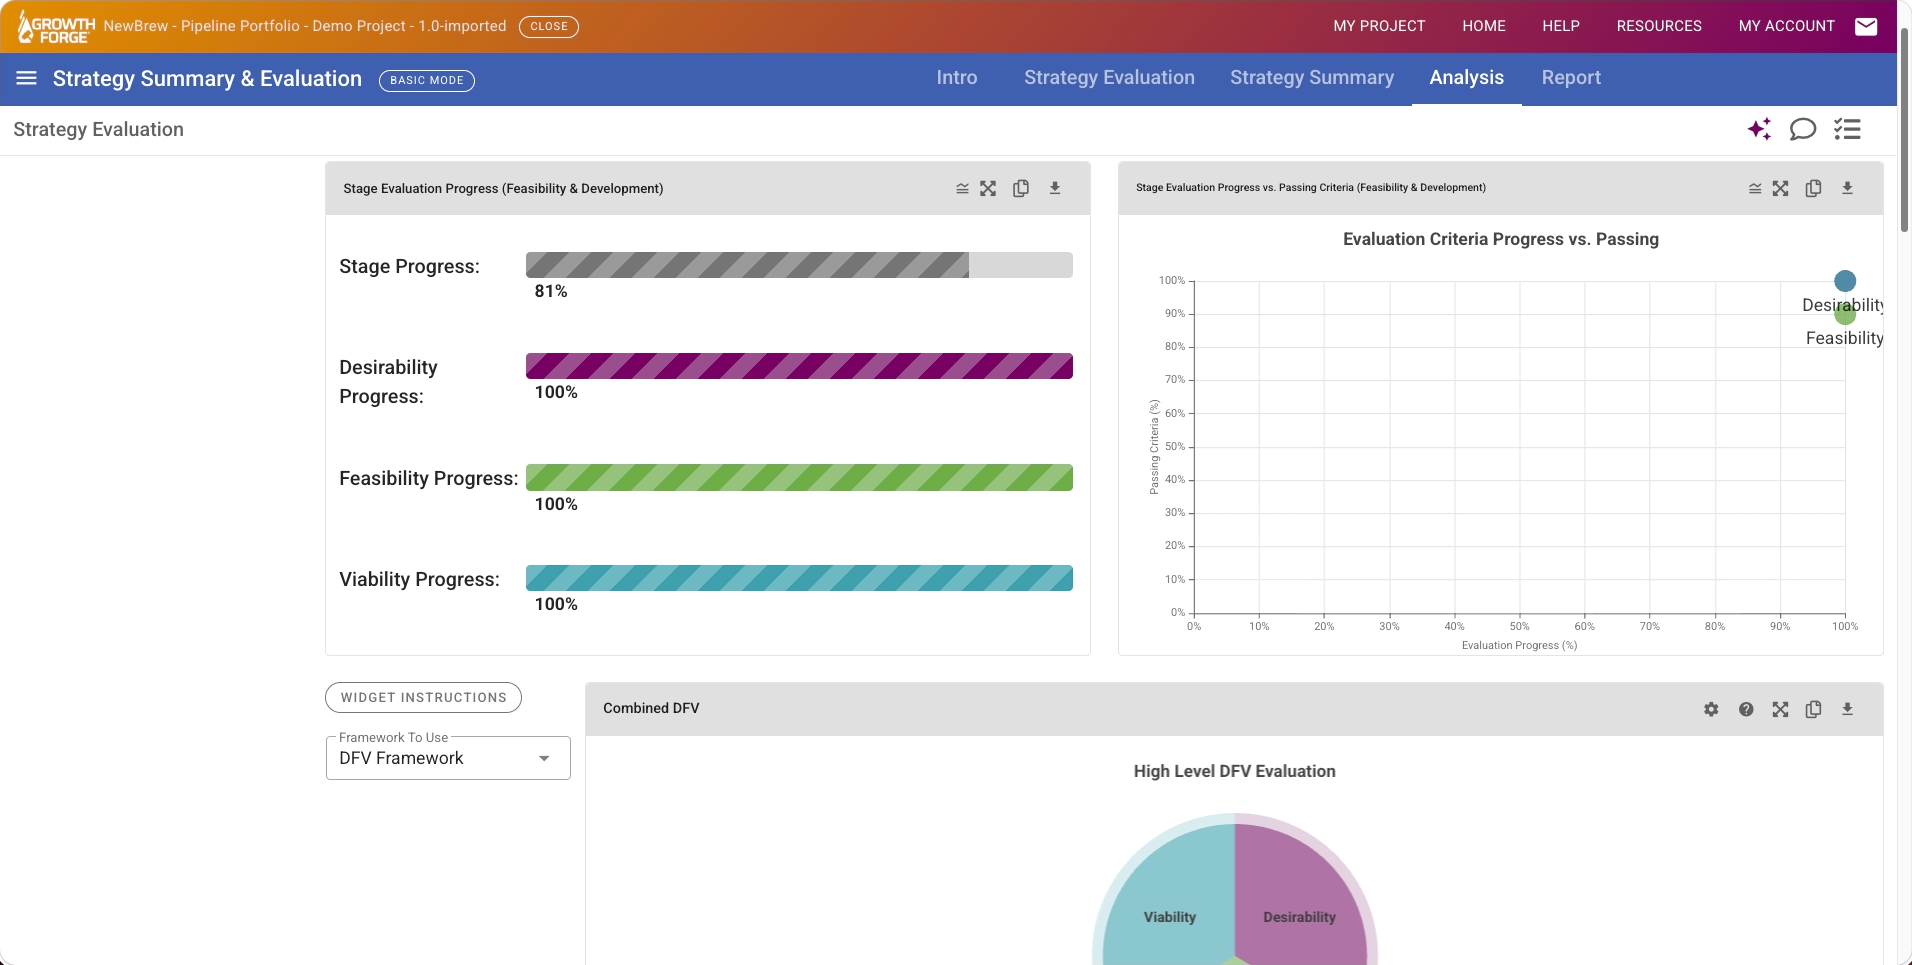This screenshot has height=965, width=1912.
Task: Switch to the Report tab
Action: click(x=1571, y=78)
